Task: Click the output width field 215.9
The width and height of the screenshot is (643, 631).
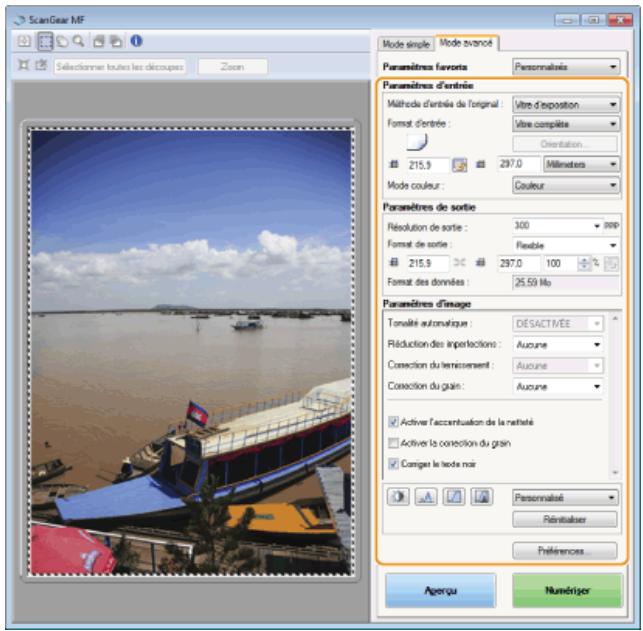Action: [x=428, y=263]
